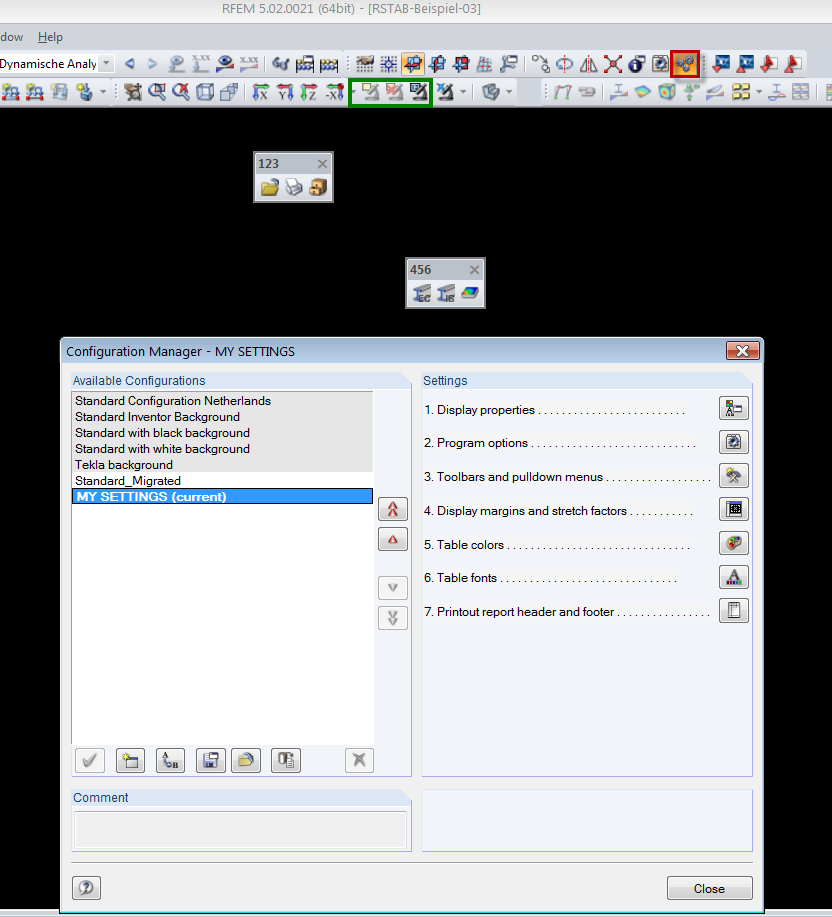Open Table colors settings palette icon
The image size is (832, 917).
(733, 543)
